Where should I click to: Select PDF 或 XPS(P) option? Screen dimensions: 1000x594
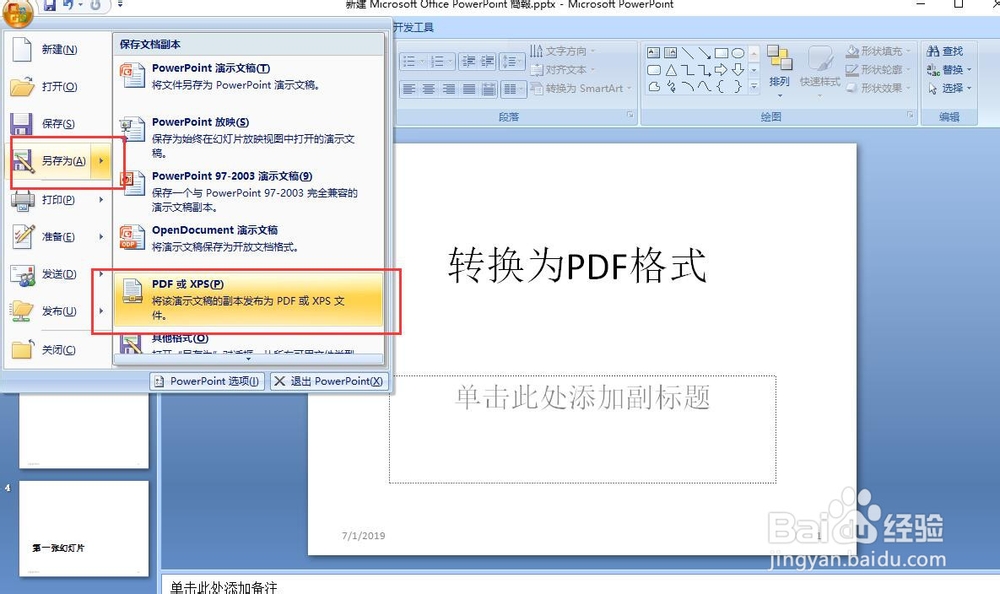point(249,299)
